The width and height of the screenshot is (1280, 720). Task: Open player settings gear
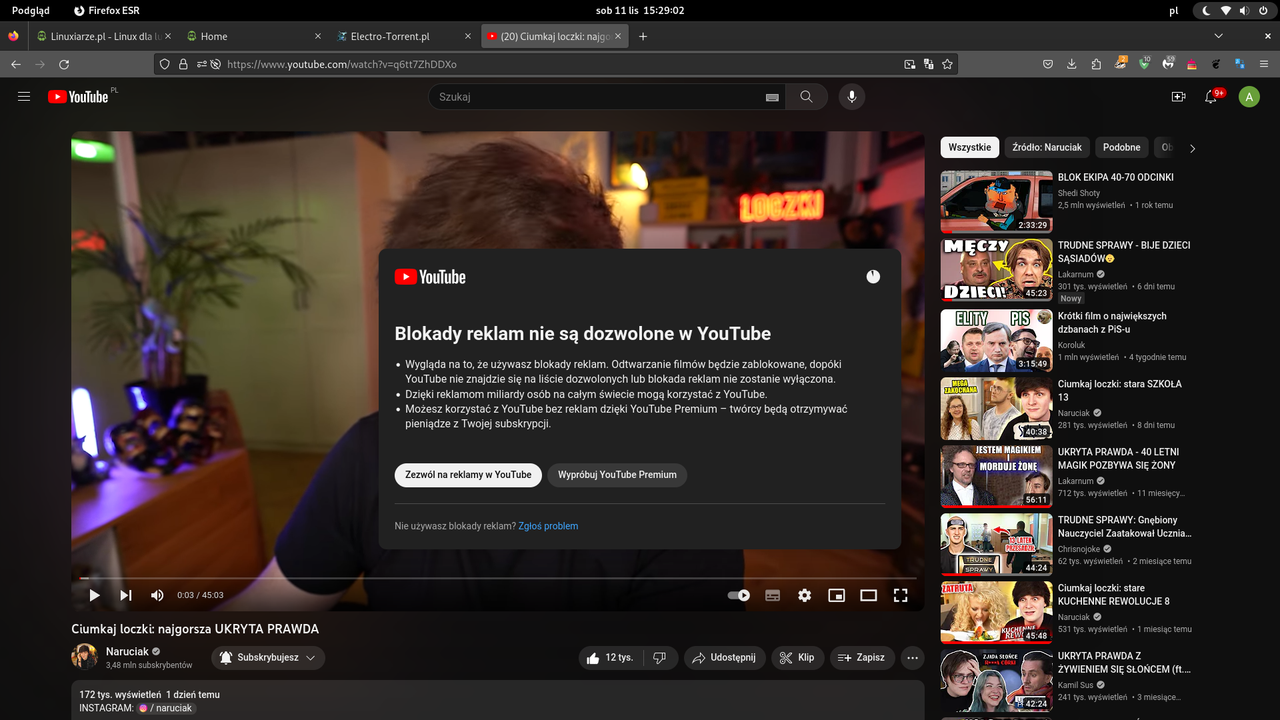point(804,595)
